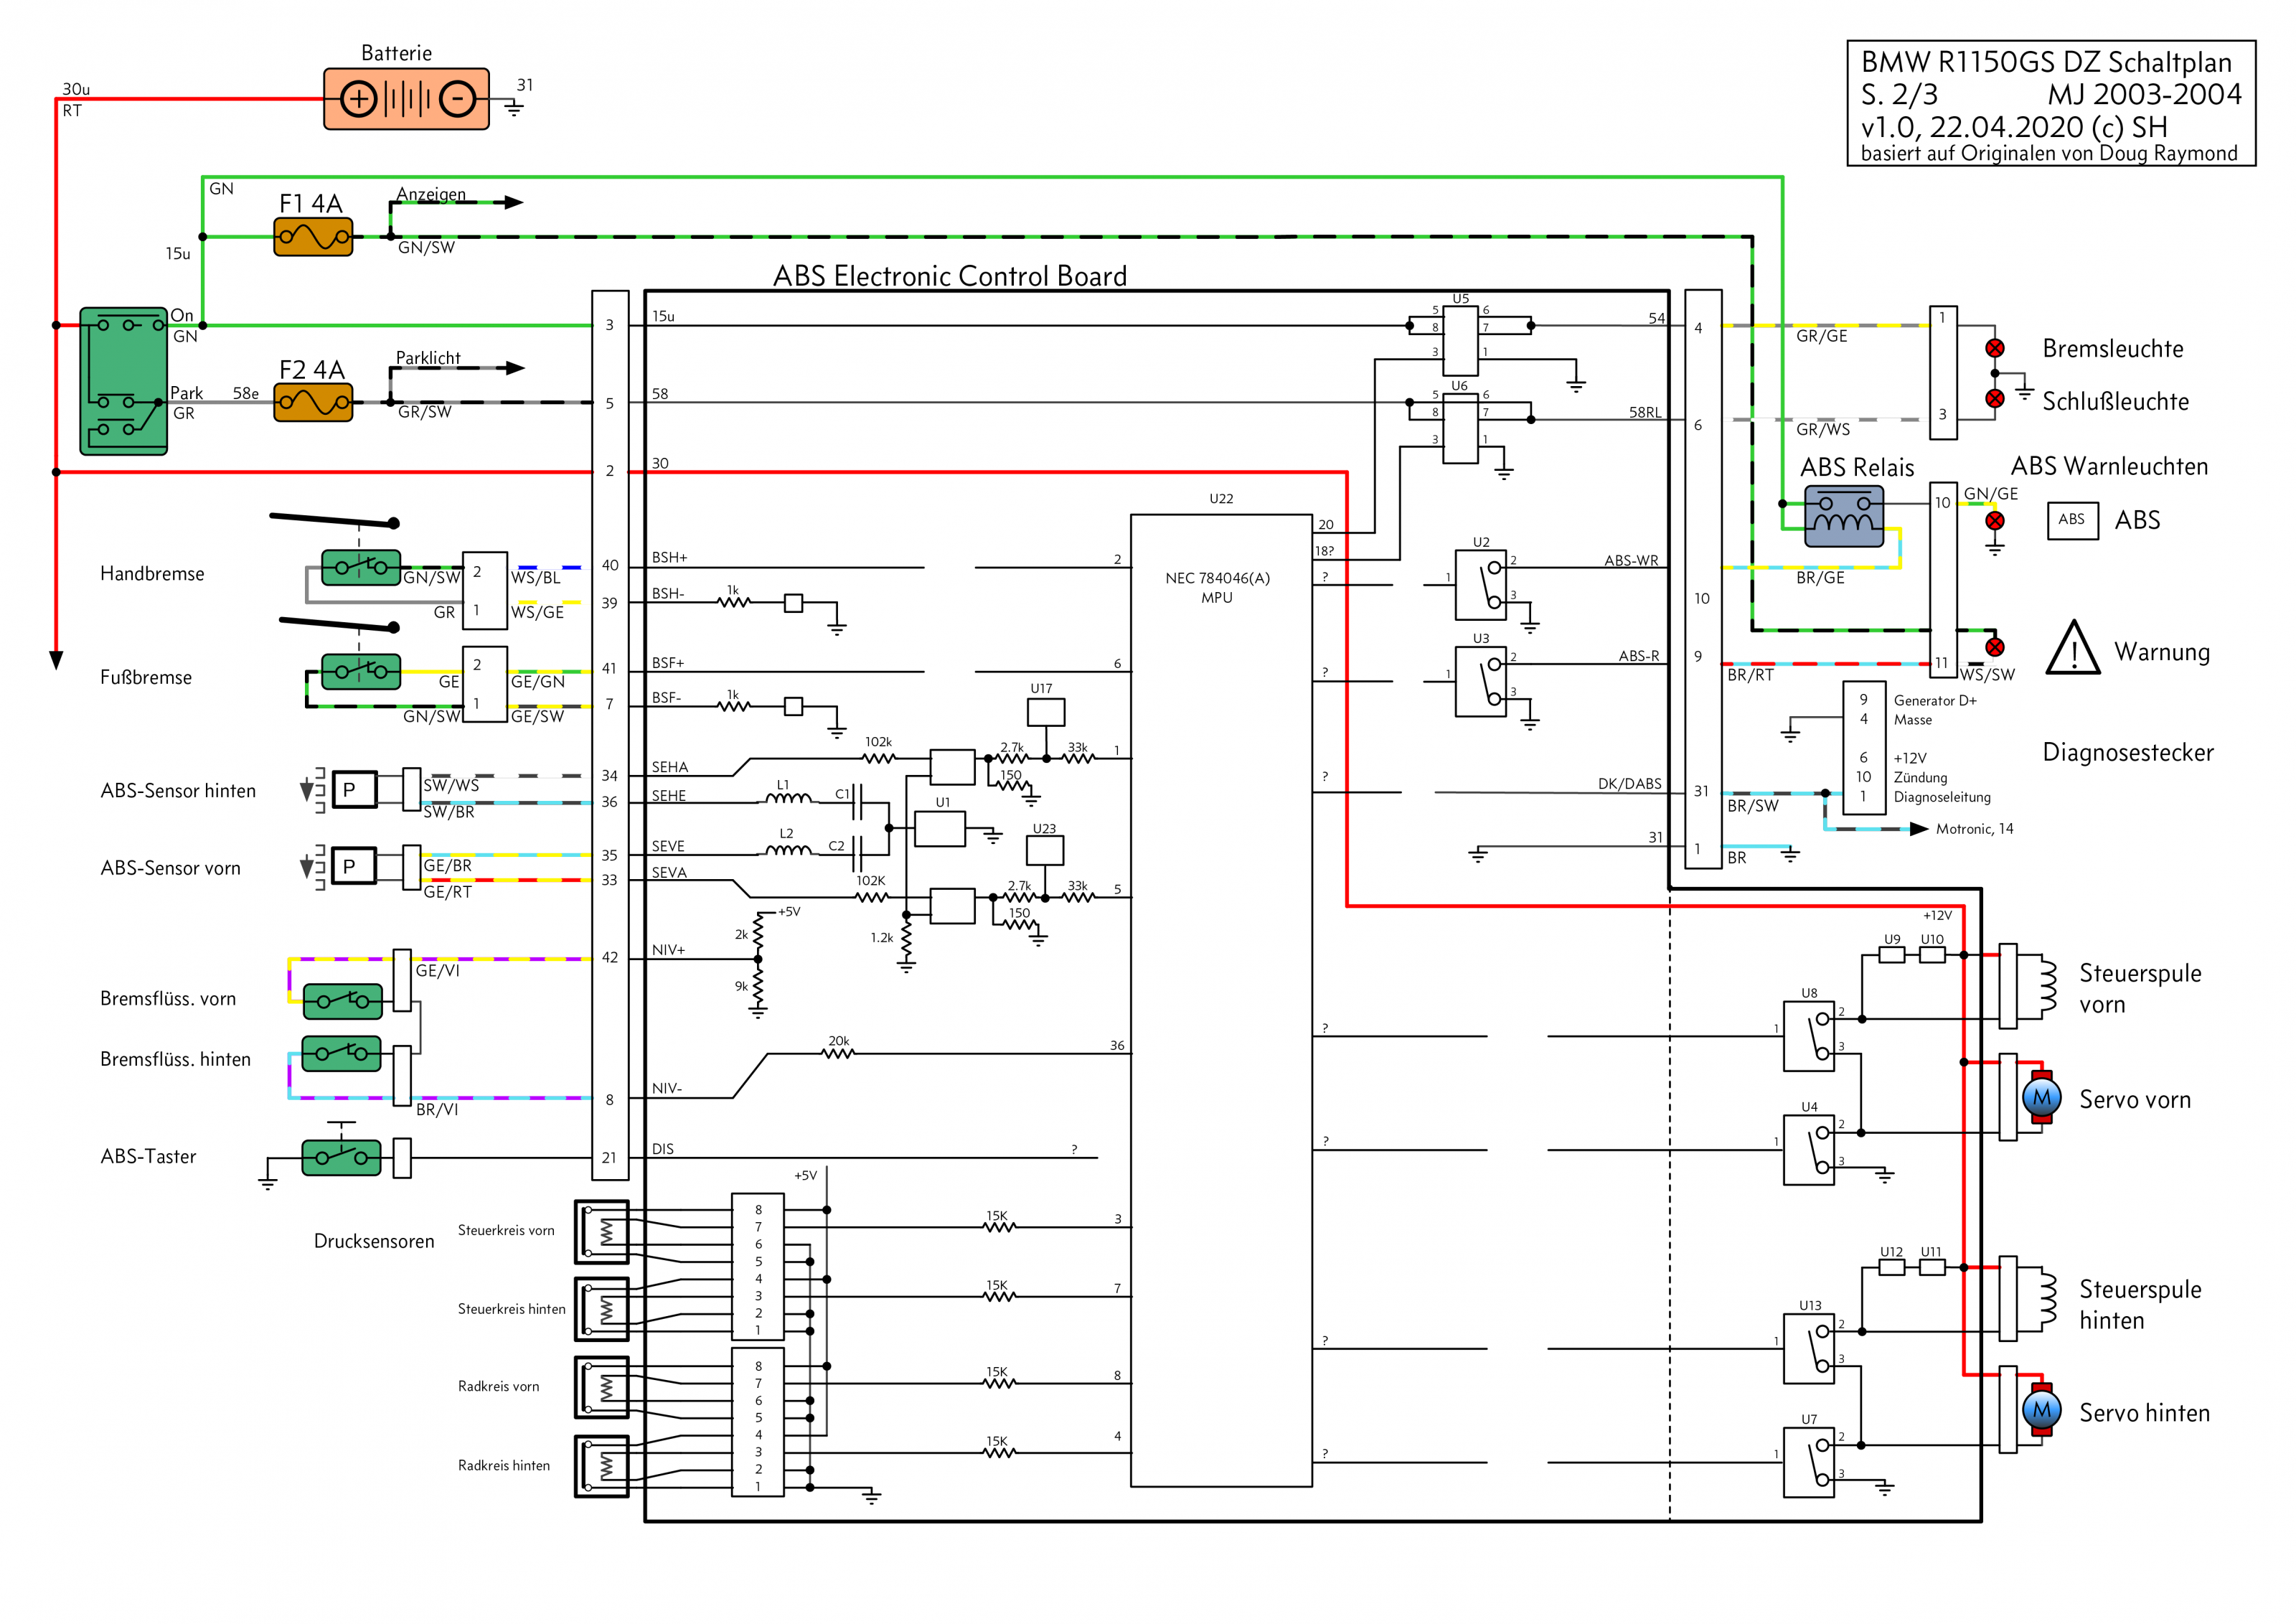Select the ABS Relais coil symbol

tap(1844, 516)
